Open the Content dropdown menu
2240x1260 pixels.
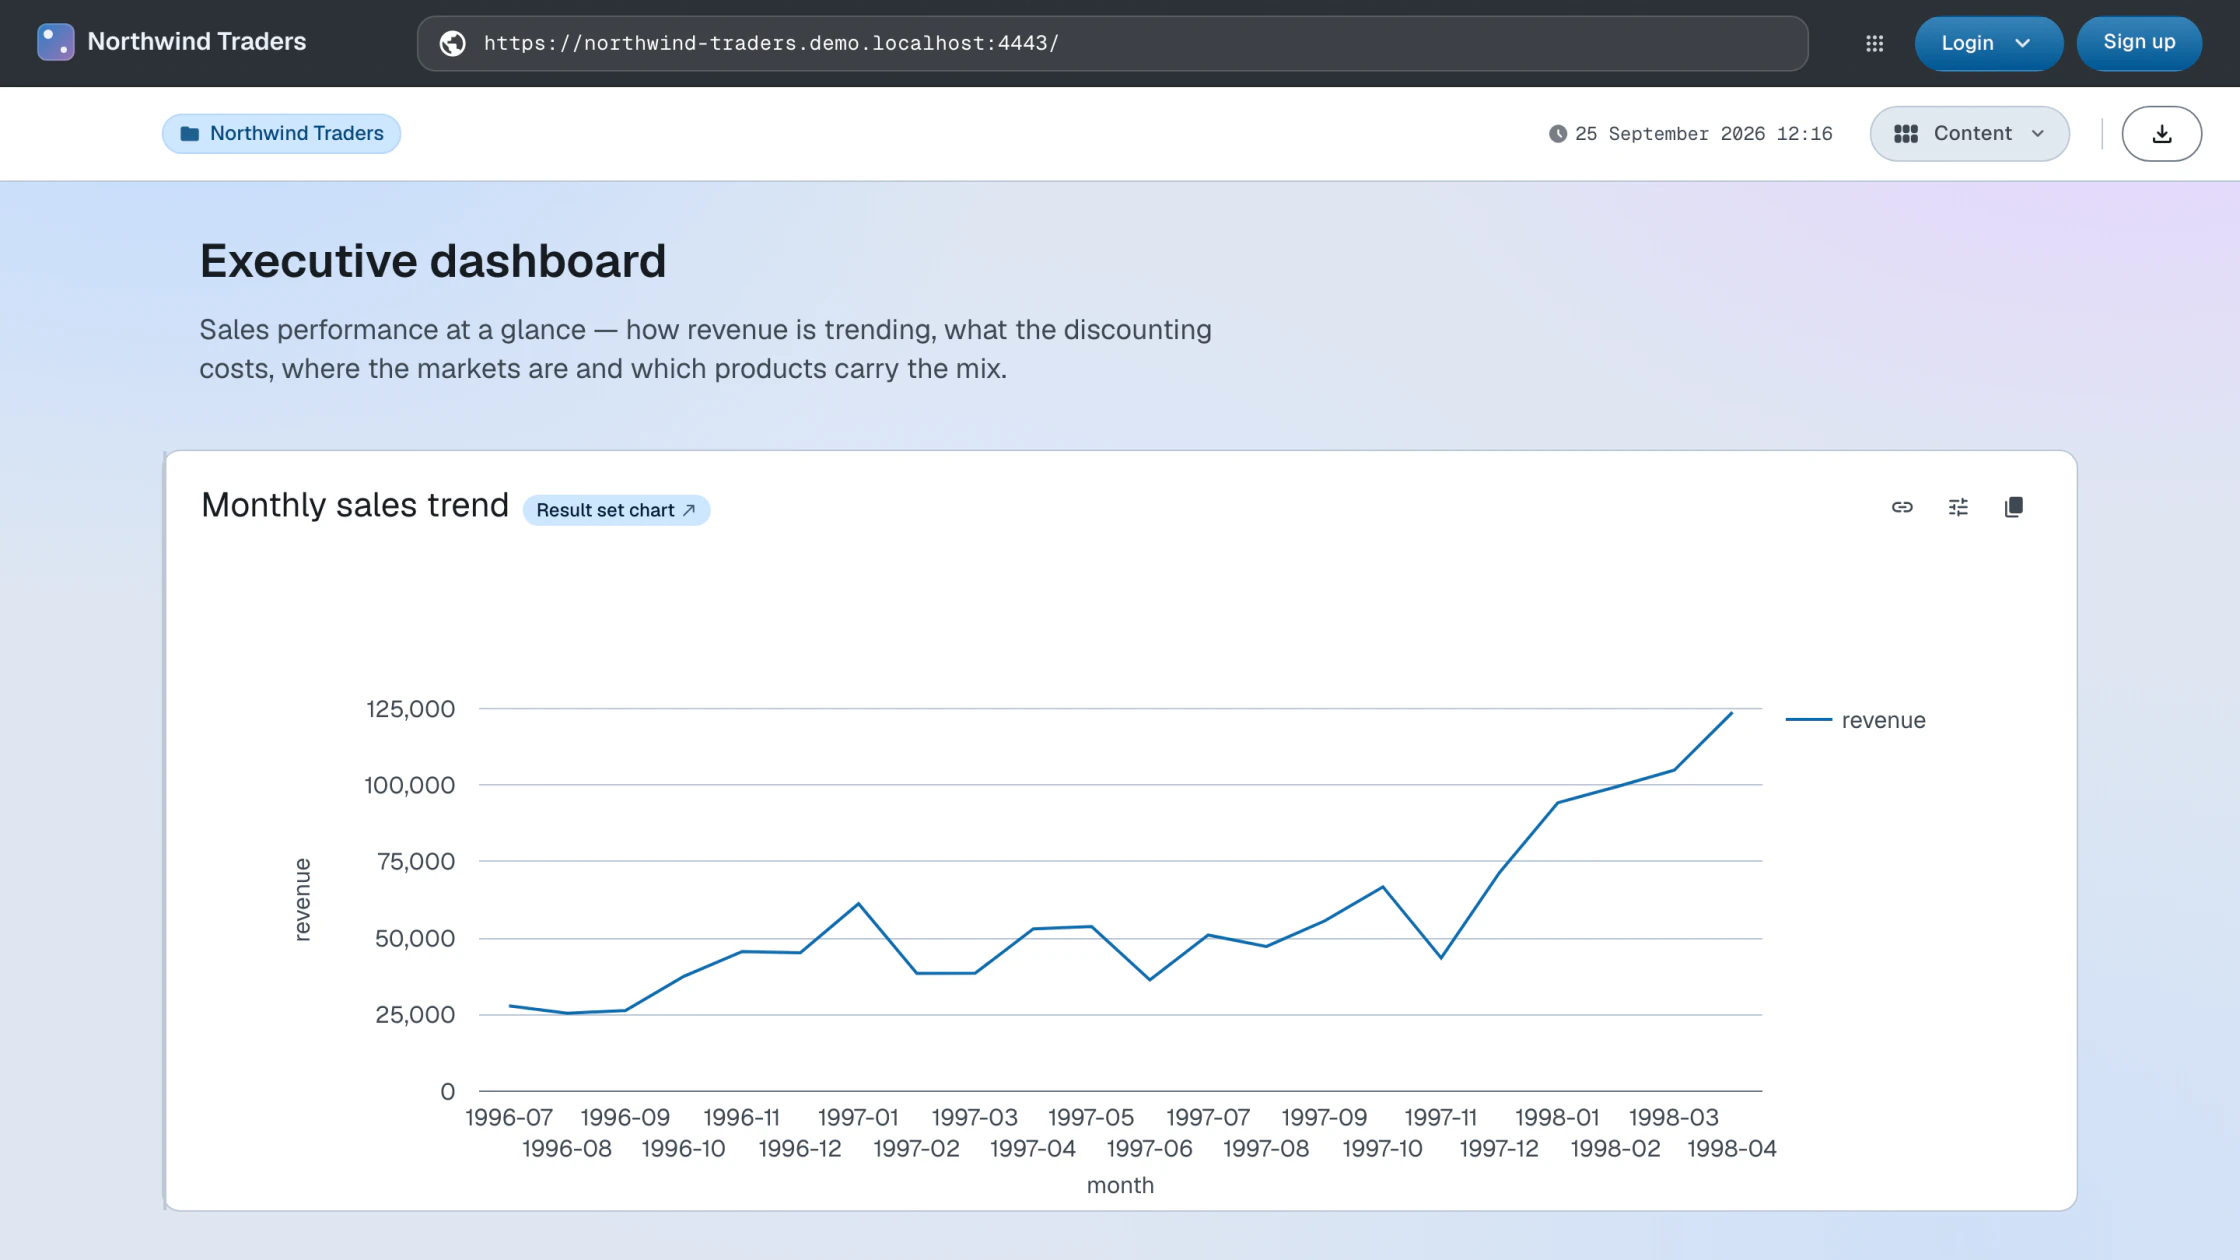tap(1969, 134)
